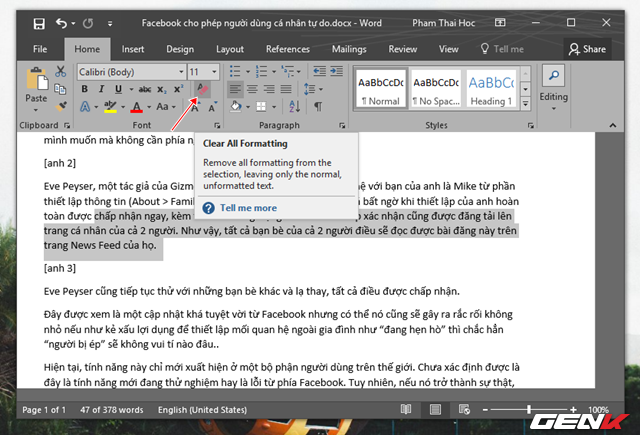The image size is (640, 435).
Task: Copy the selected text
Action: [x=60, y=89]
